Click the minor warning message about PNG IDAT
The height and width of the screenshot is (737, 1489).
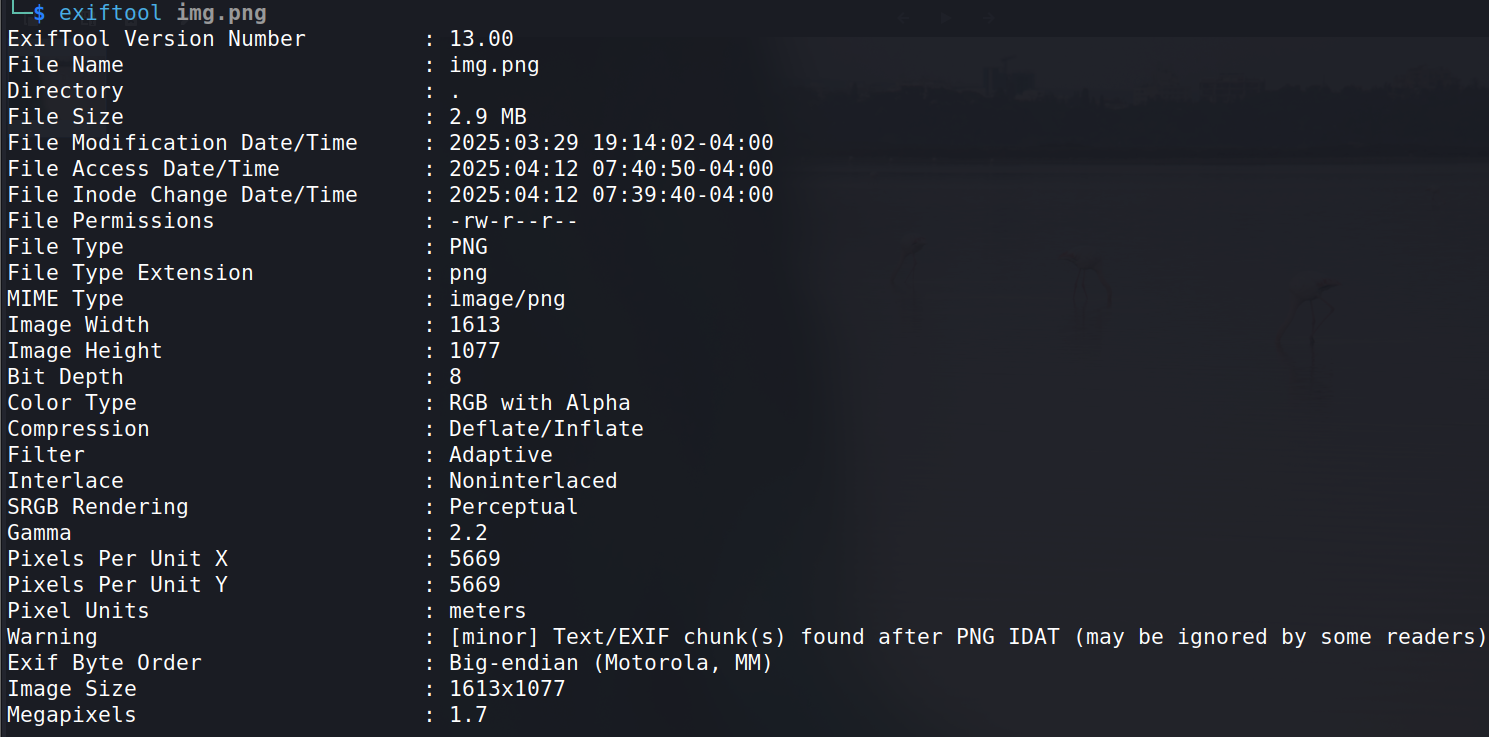click(968, 637)
